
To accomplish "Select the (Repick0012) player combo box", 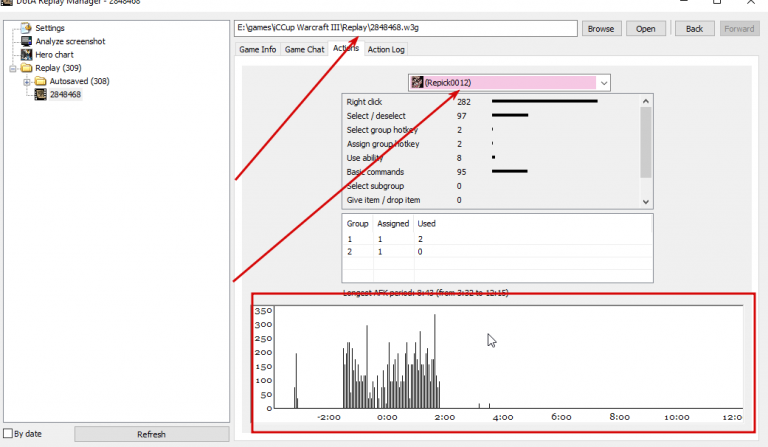I will pos(509,83).
